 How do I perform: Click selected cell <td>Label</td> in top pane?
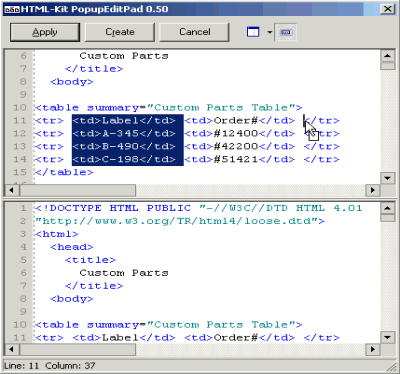click(x=124, y=121)
